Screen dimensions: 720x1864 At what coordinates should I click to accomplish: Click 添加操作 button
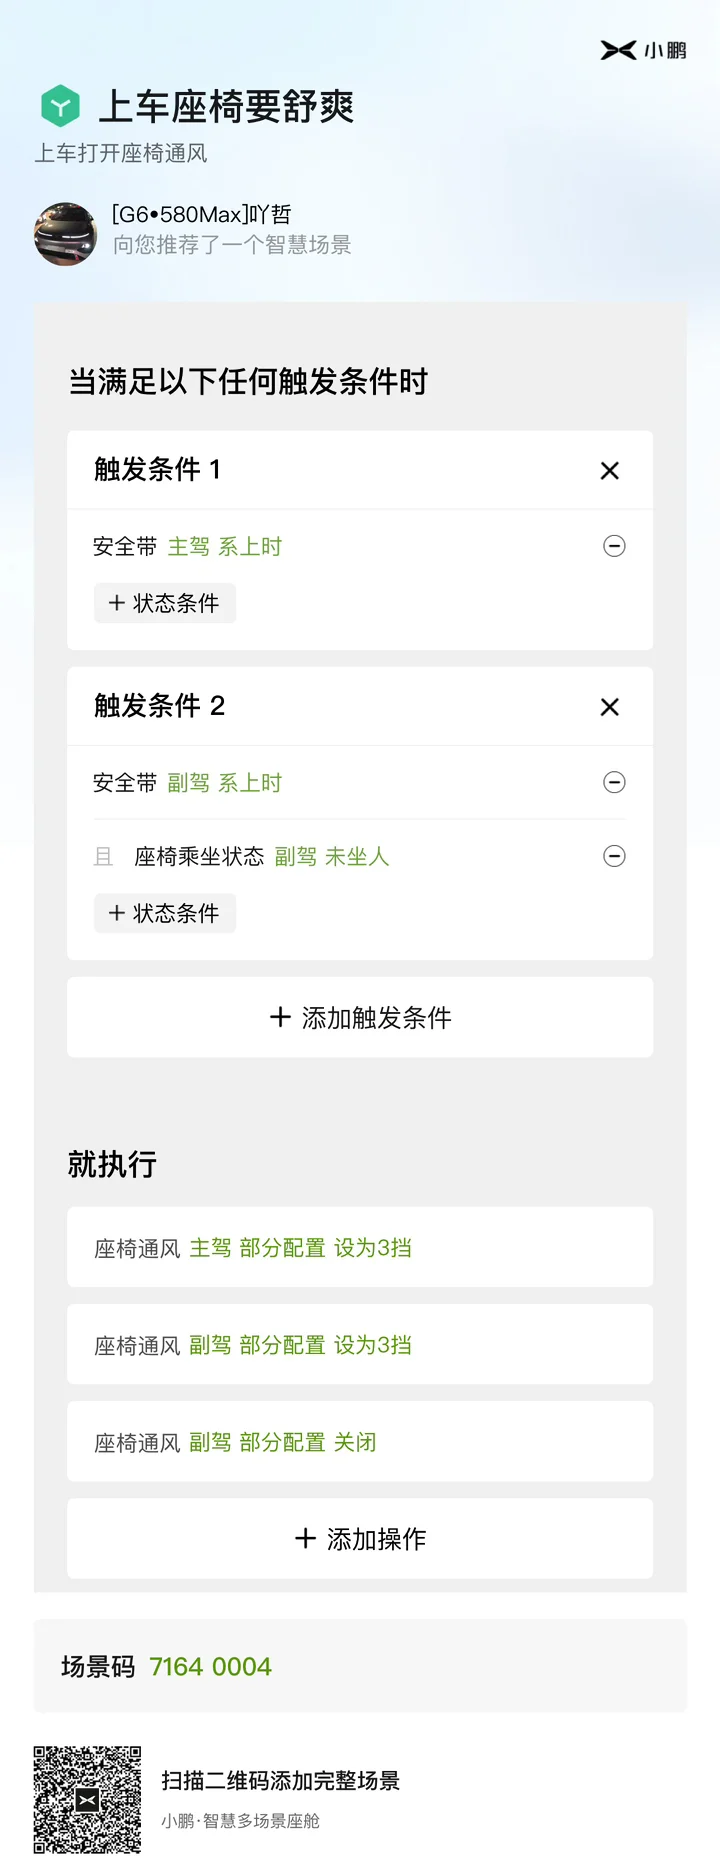coord(360,1538)
